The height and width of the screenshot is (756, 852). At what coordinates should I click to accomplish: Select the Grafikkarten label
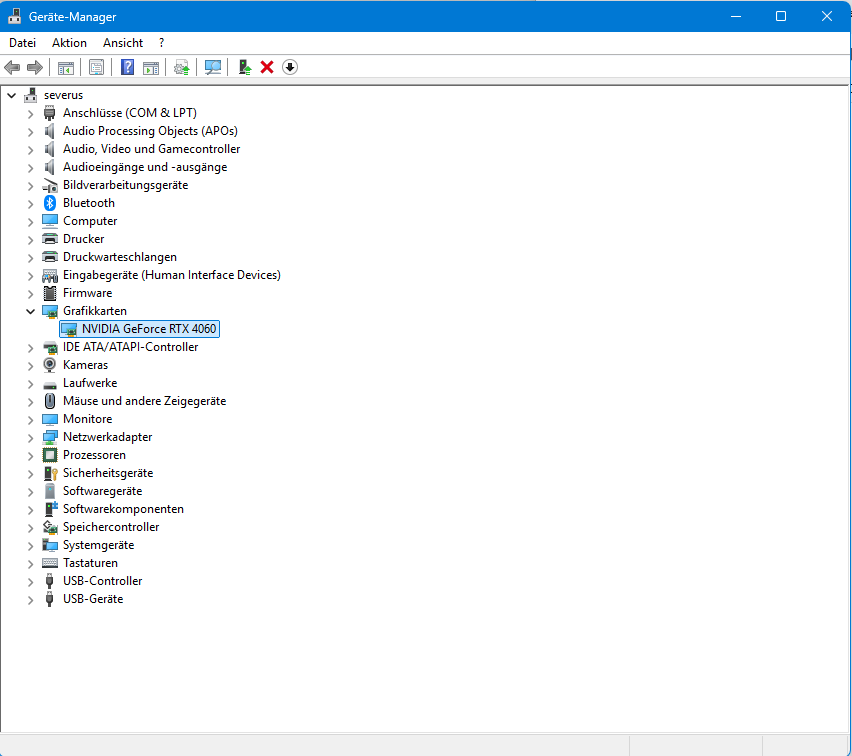[x=95, y=311]
